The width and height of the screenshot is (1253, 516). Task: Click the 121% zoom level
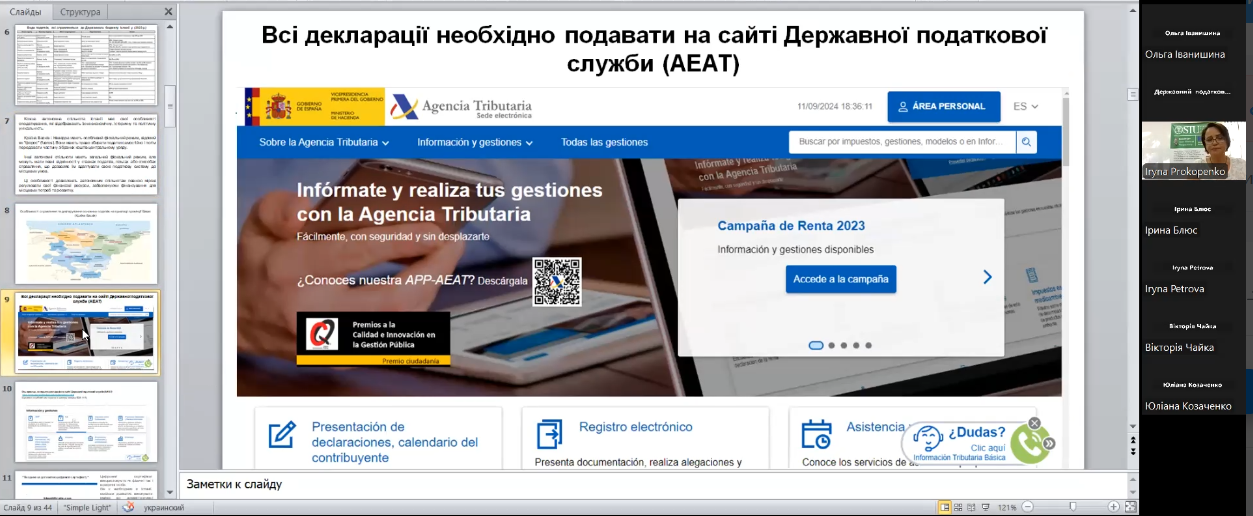pyautogui.click(x=1007, y=508)
